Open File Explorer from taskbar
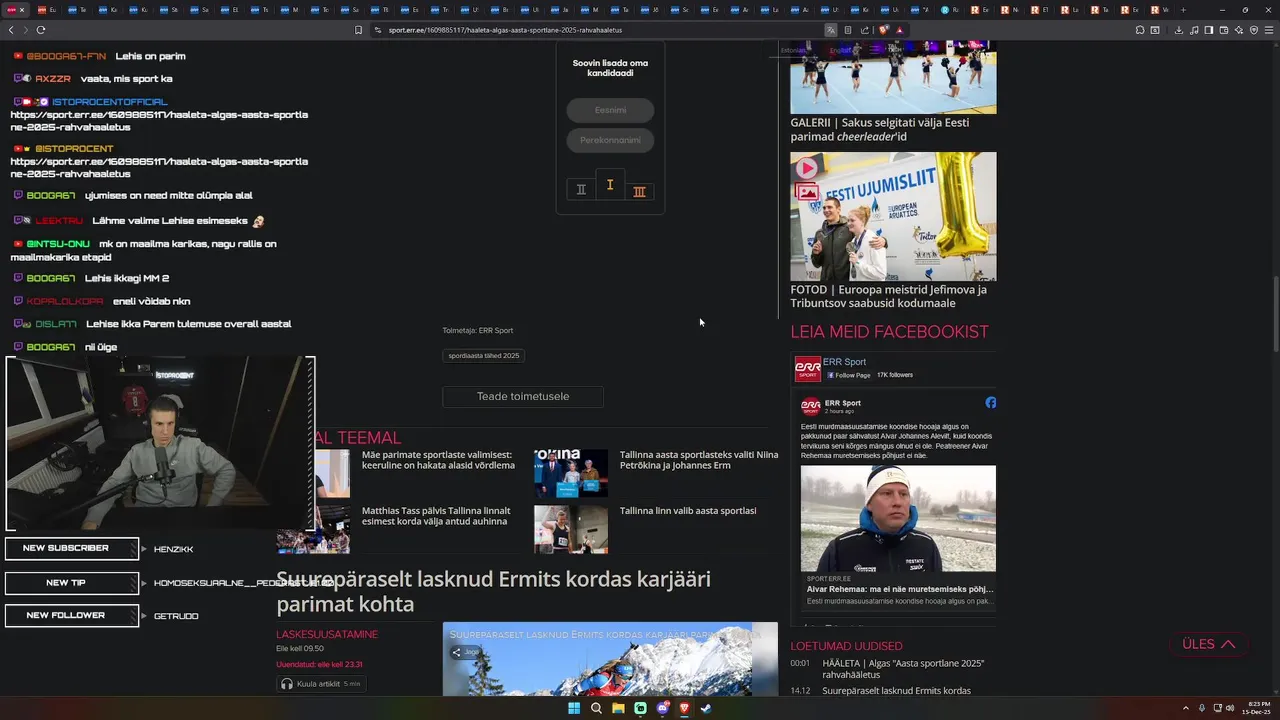The height and width of the screenshot is (720, 1280). [618, 708]
